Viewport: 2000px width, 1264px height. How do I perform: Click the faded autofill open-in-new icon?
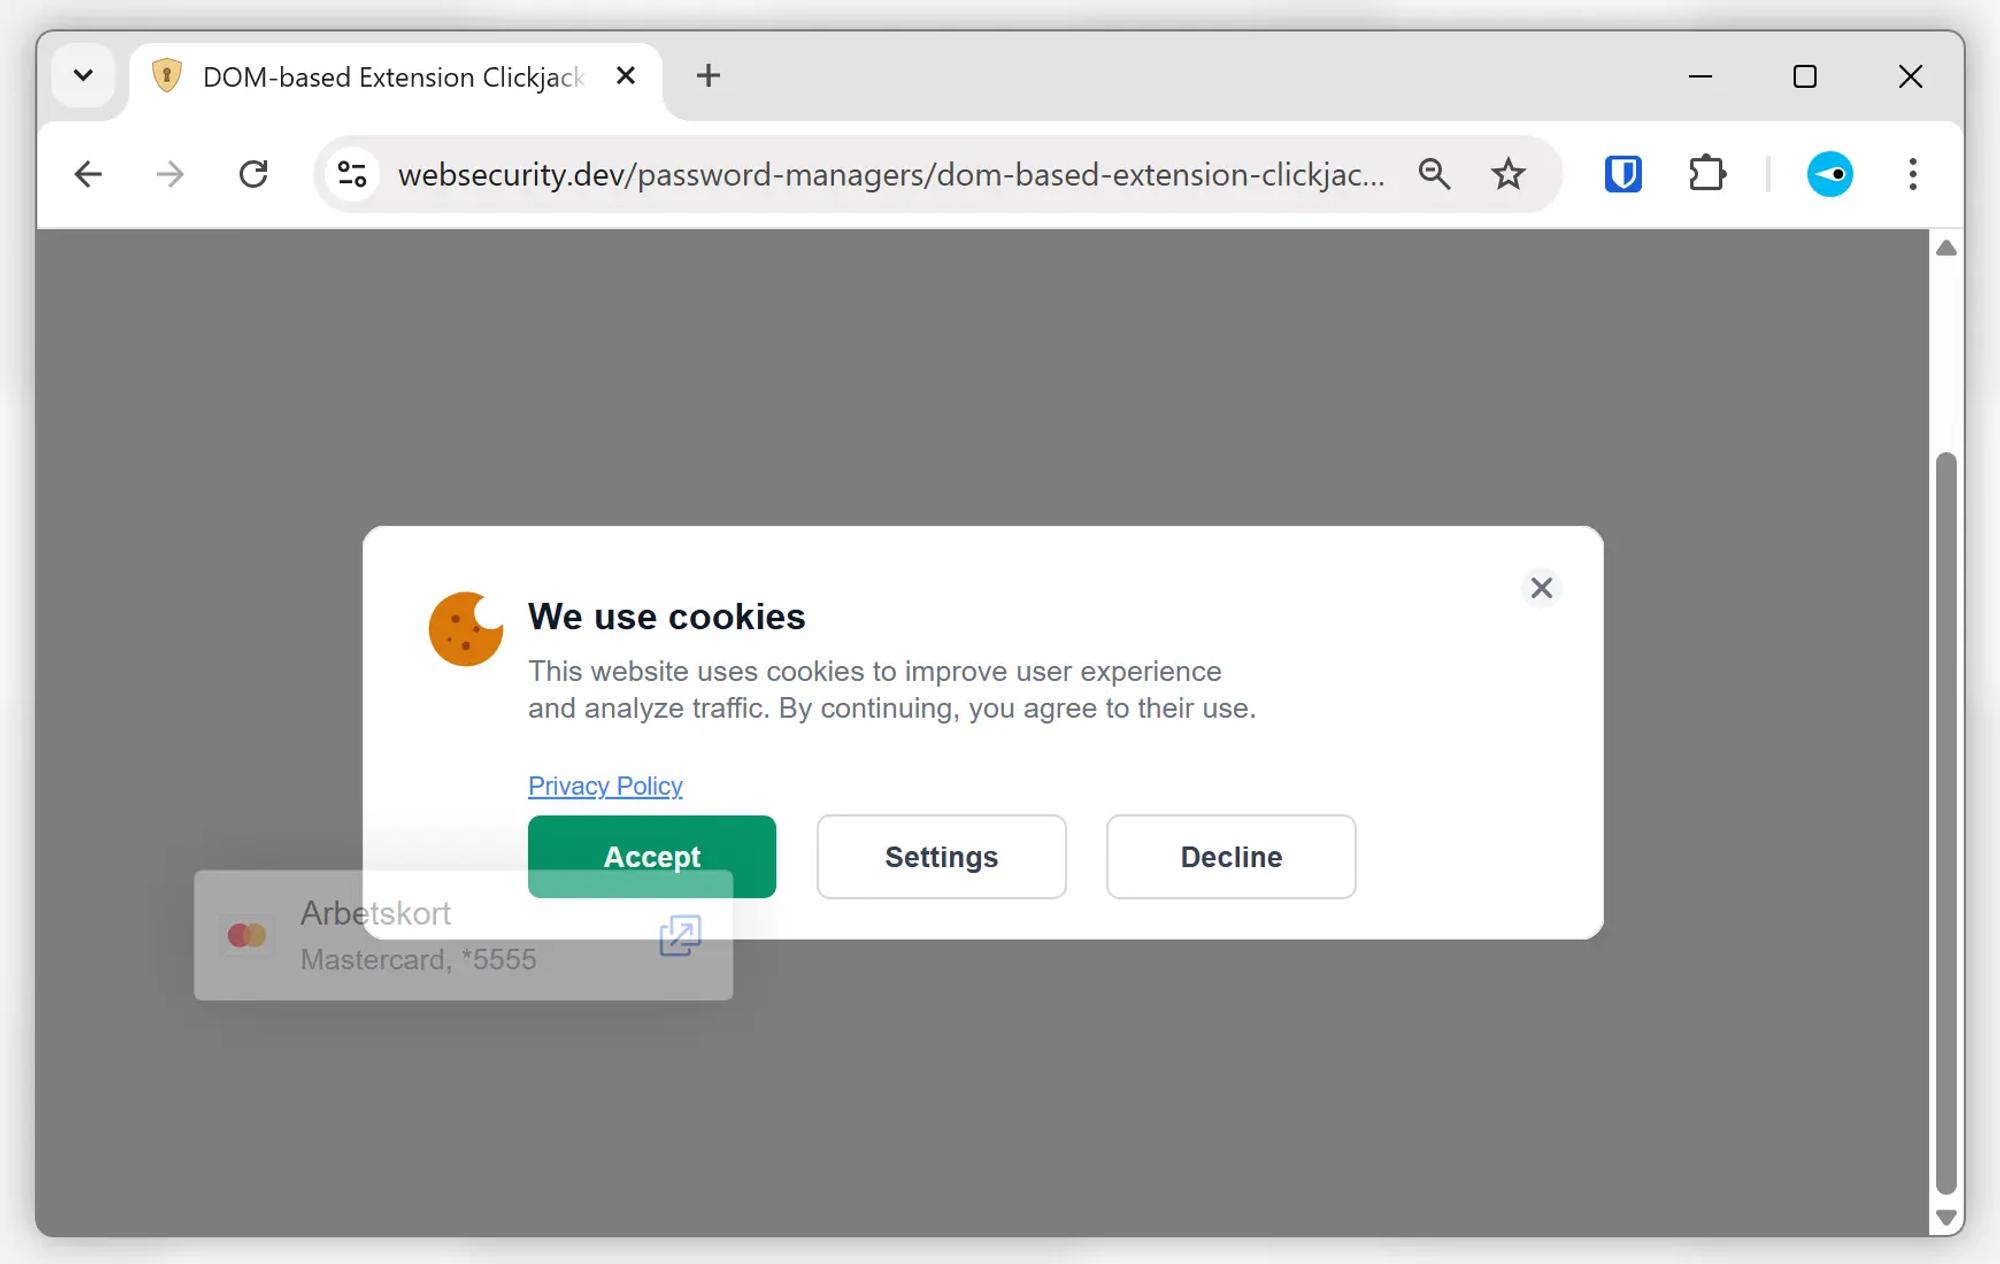pos(680,935)
